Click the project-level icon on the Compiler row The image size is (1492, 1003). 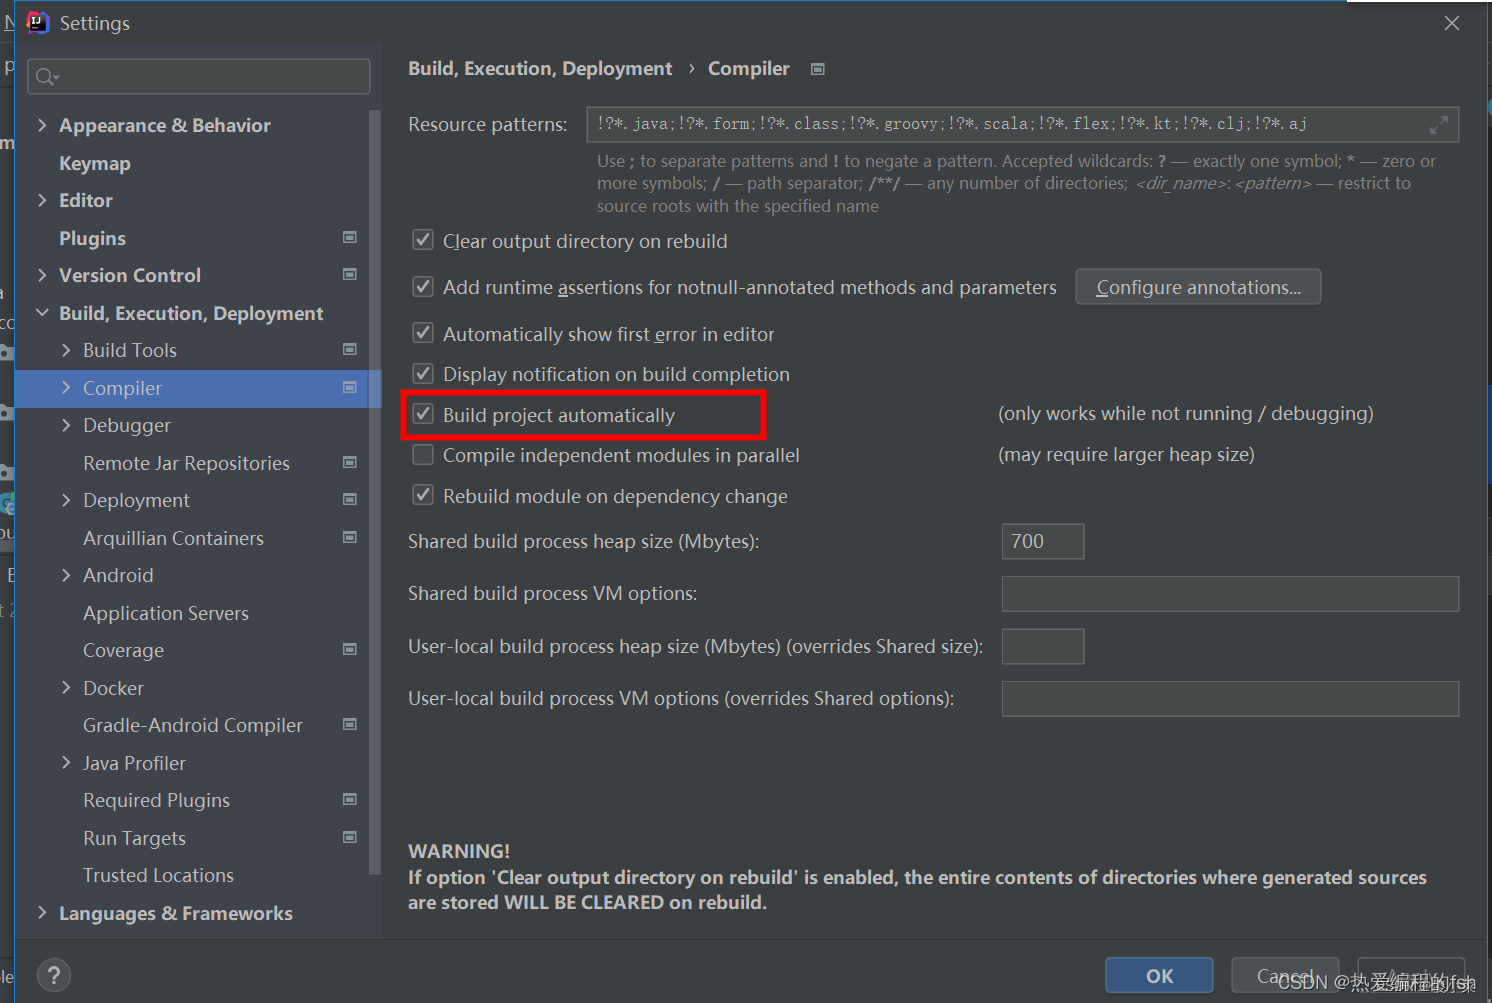(x=350, y=387)
